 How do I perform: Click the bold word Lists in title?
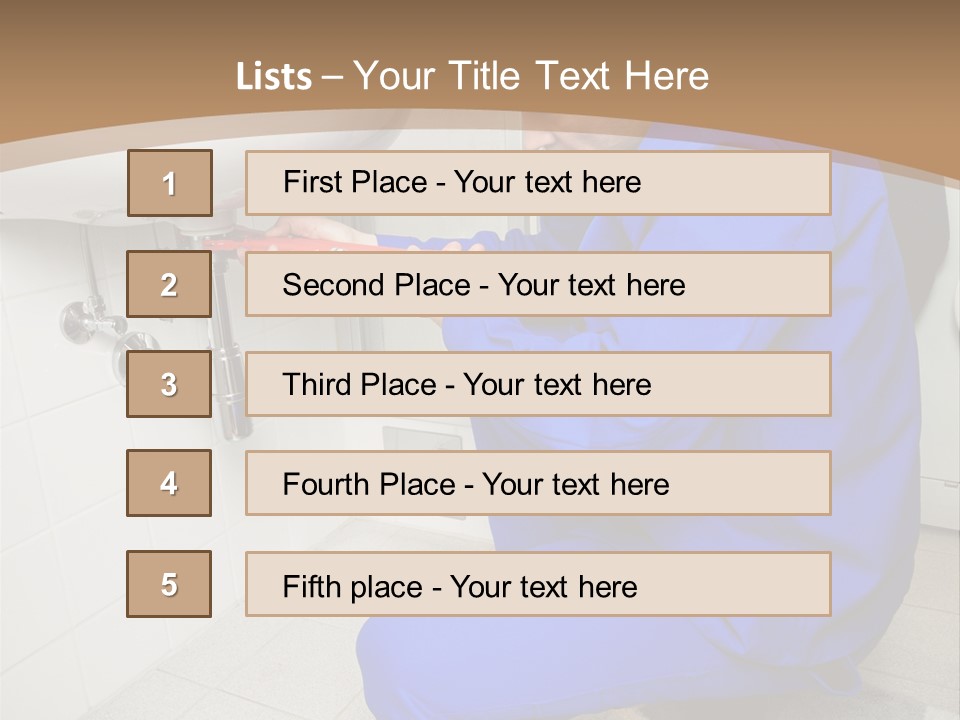click(274, 77)
